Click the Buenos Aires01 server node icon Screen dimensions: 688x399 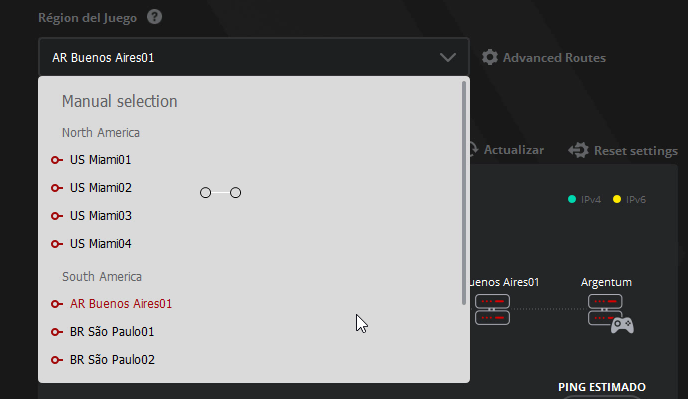[492, 309]
